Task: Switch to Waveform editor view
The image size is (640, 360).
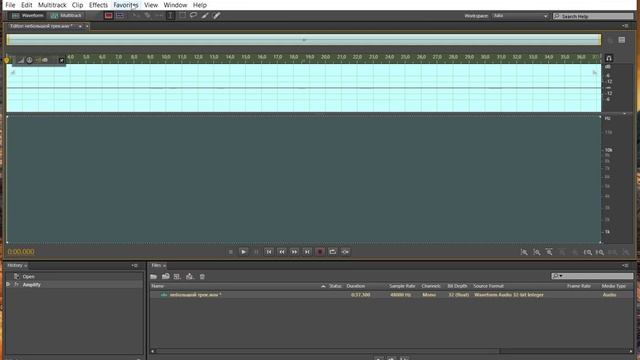Action: [27, 16]
